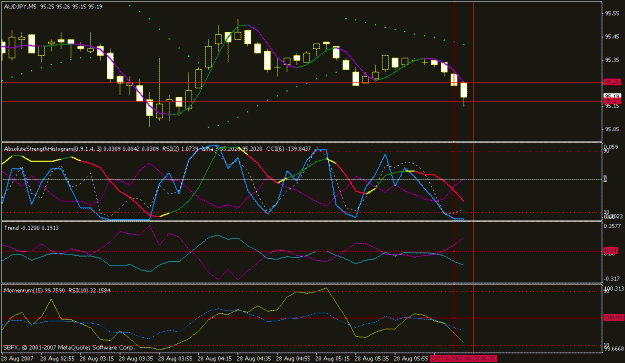Click the 28 Aug 04:15 time label

[x=215, y=359]
